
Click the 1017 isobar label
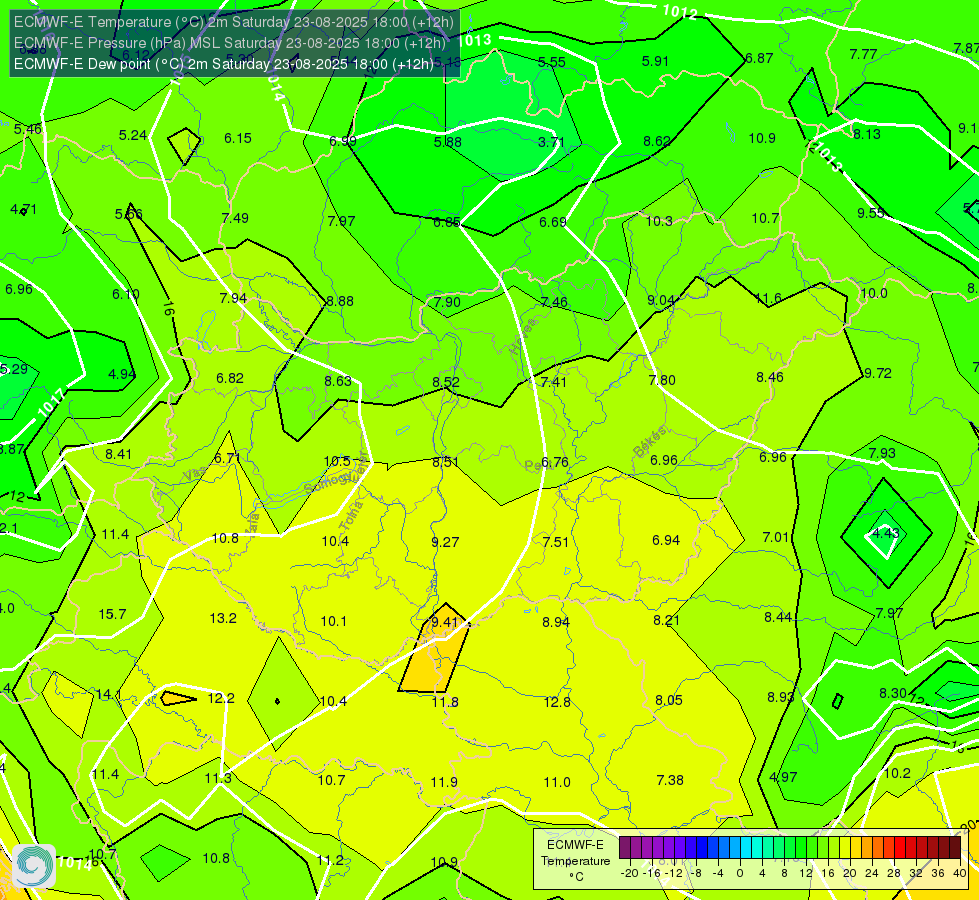(51, 404)
